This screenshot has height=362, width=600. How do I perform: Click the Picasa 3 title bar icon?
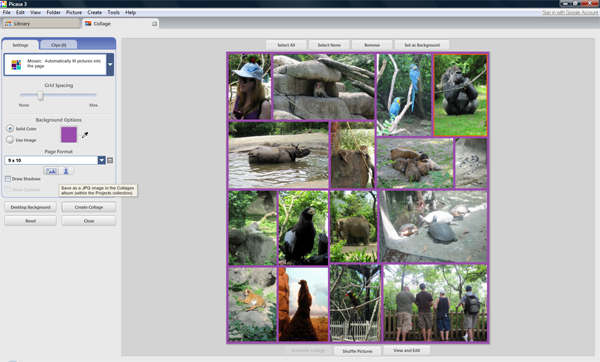pos(3,4)
